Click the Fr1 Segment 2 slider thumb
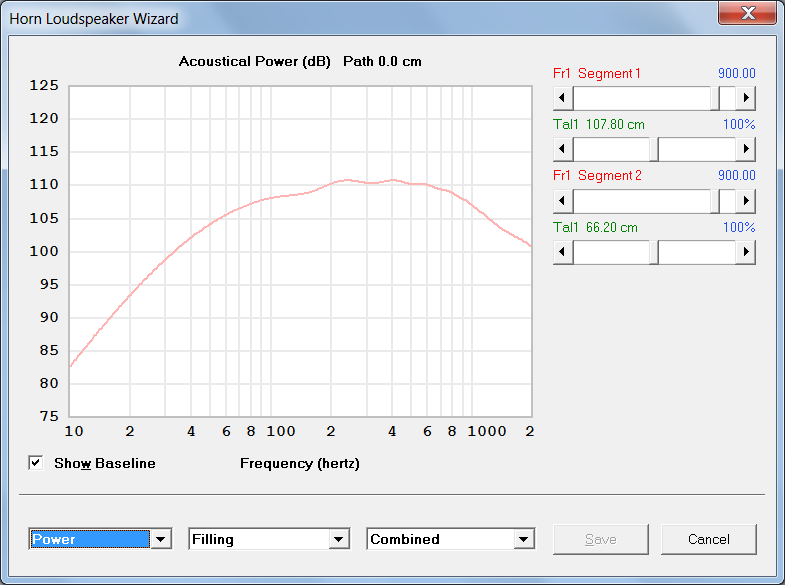Image resolution: width=785 pixels, height=585 pixels. click(715, 201)
